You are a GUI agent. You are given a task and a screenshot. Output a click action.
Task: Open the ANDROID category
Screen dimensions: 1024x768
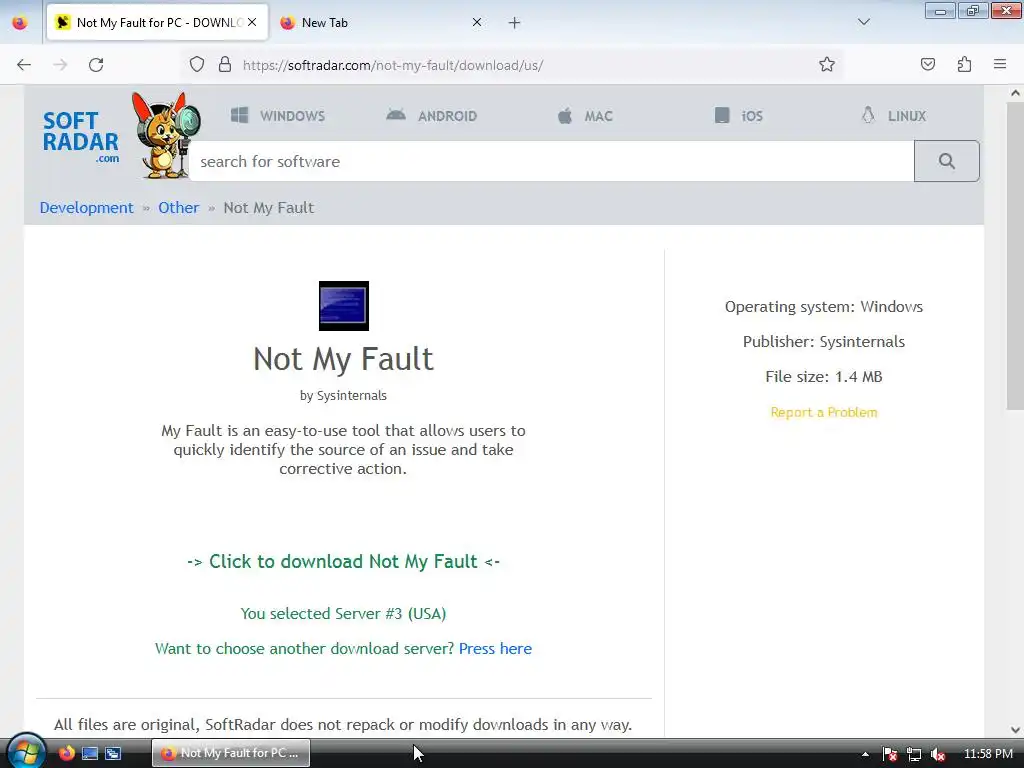(432, 116)
